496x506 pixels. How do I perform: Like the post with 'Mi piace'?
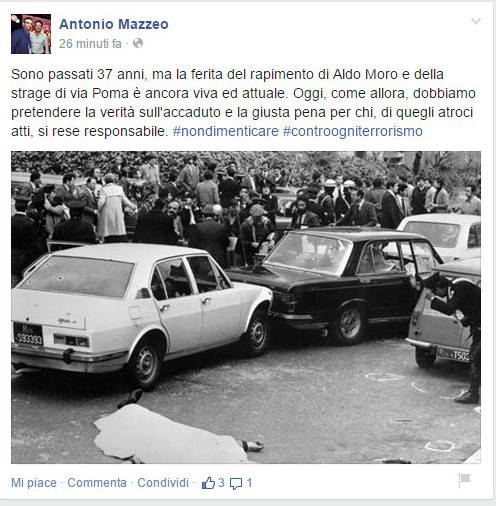[34, 483]
